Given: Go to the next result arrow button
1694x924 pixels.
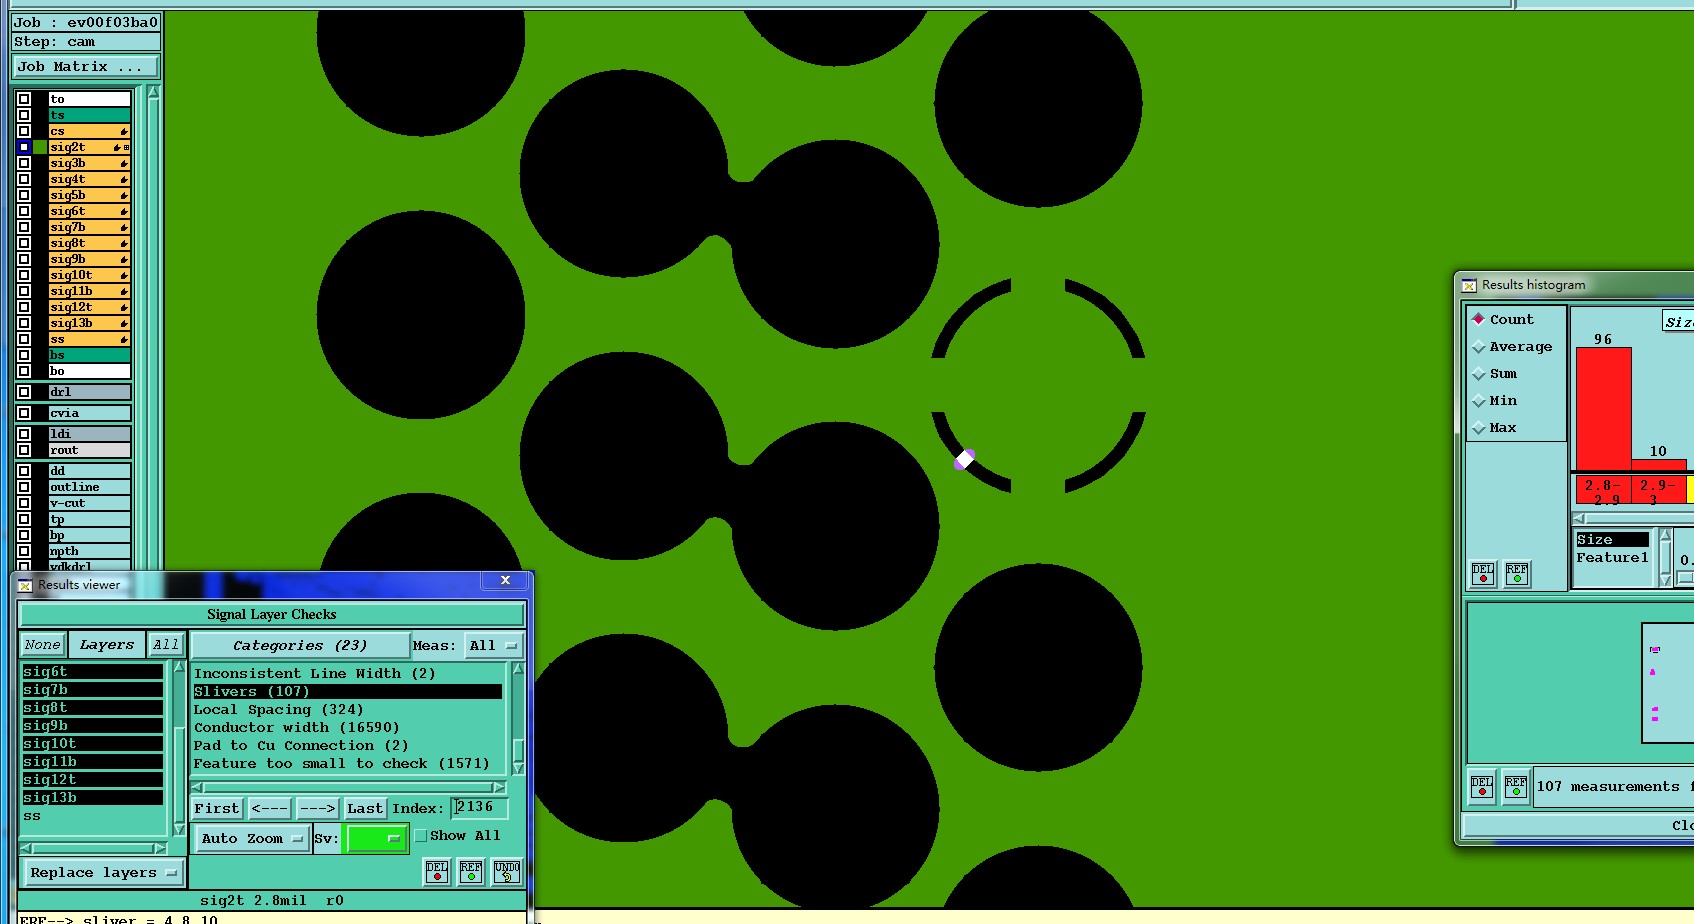Looking at the screenshot, I should tap(317, 808).
